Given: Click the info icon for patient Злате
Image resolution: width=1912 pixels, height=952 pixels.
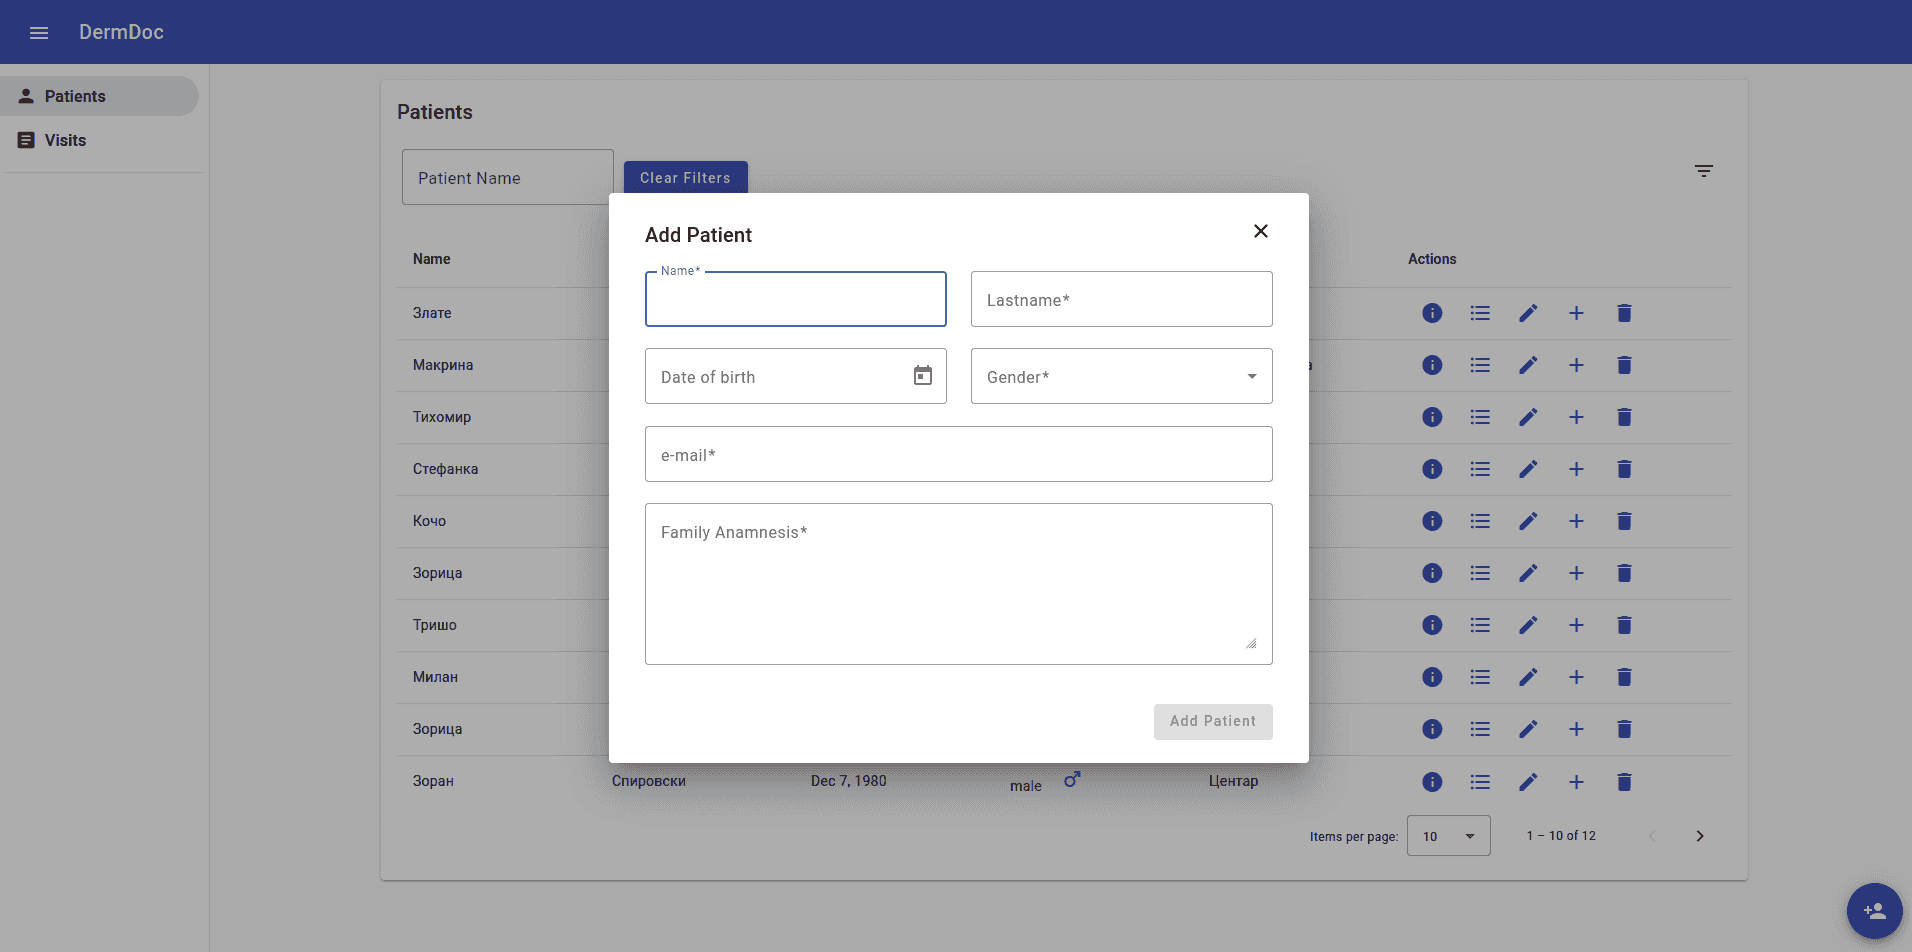Looking at the screenshot, I should 1432,313.
